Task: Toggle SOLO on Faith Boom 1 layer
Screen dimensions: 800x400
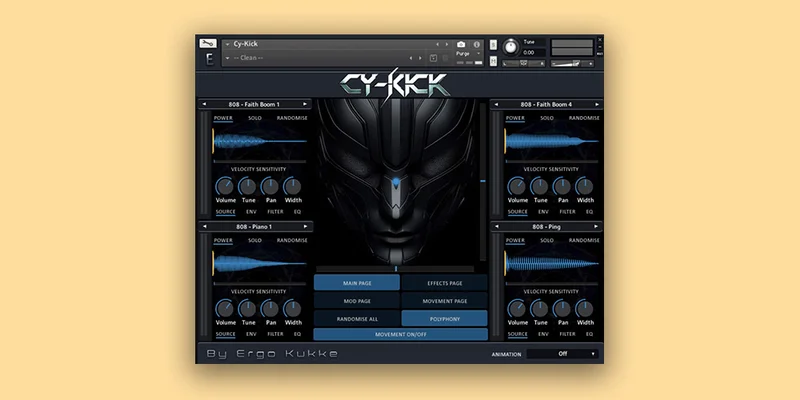Action: tap(255, 118)
